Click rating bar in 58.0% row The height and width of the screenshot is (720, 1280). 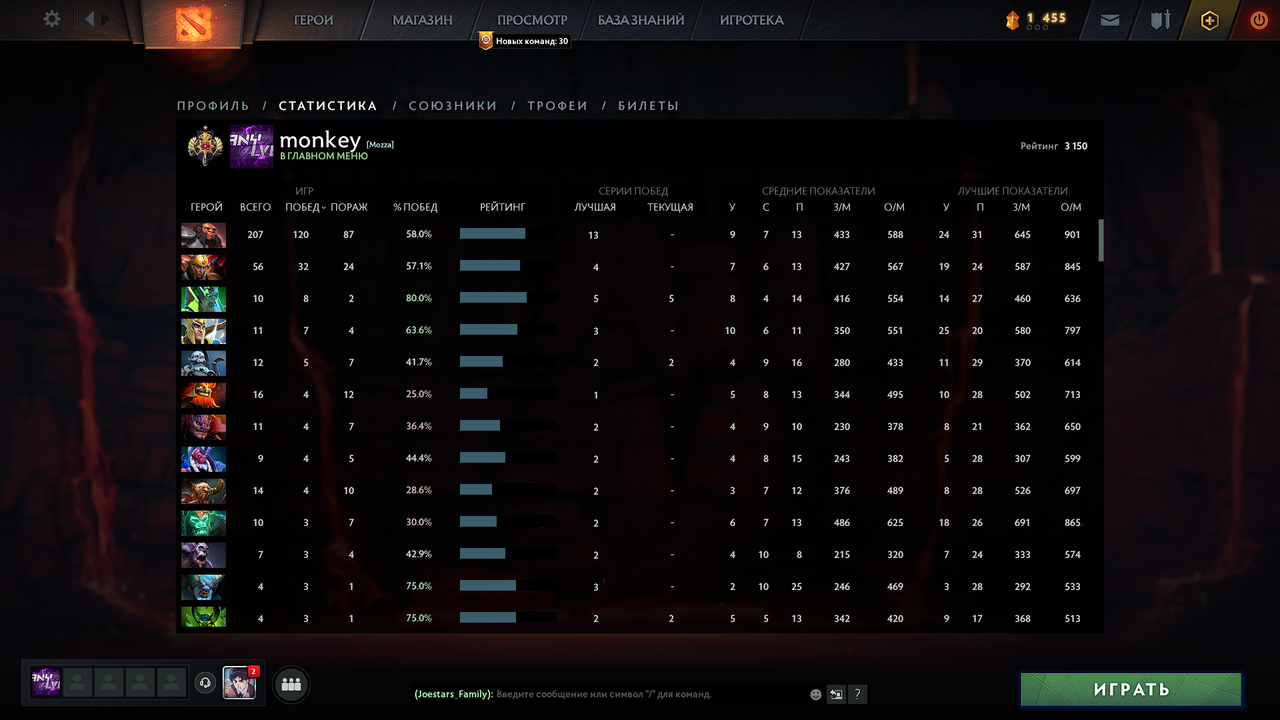click(507, 234)
